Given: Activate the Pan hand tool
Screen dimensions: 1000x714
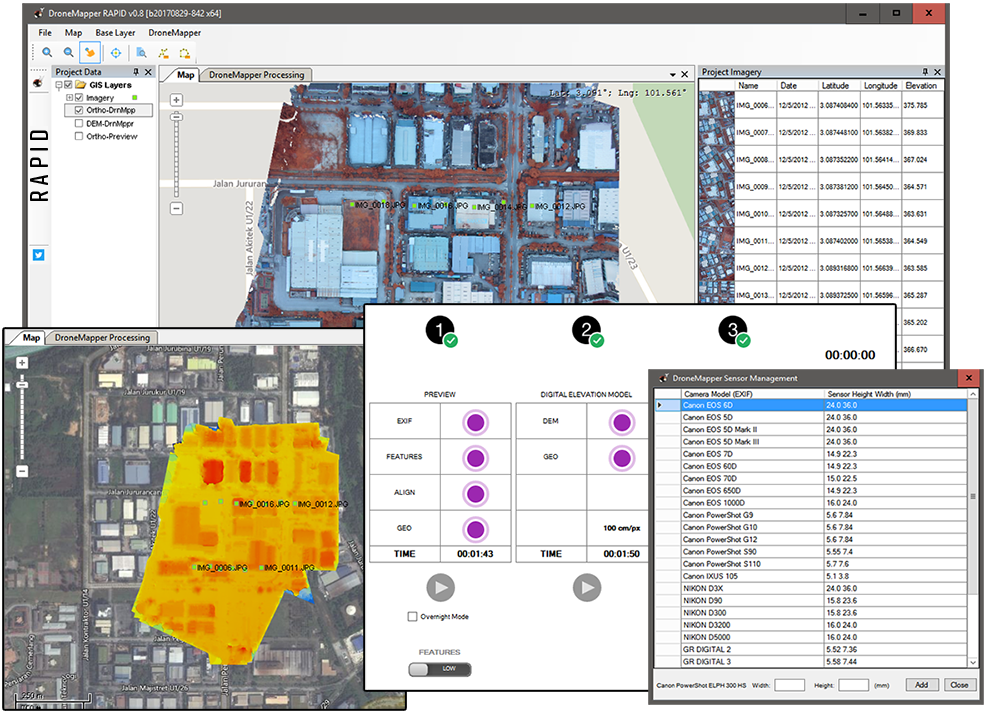Looking at the screenshot, I should [90, 53].
